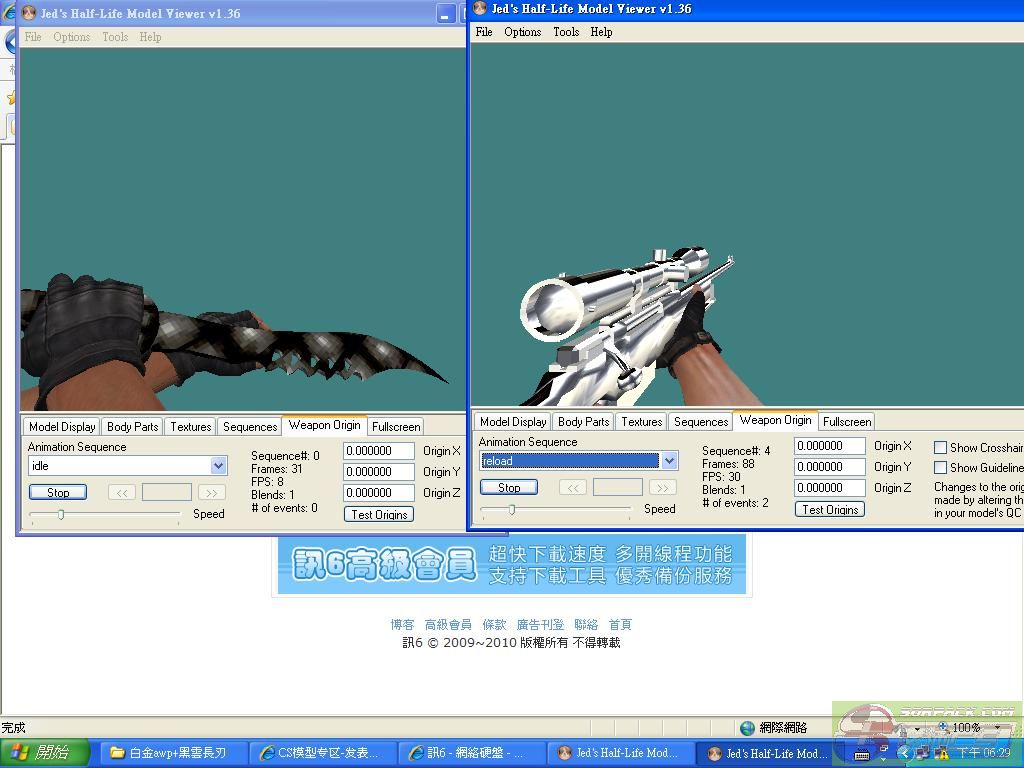1024x768 pixels.
Task: Open 白金awp+黑雲長刃 folder taskbar button
Action: (175, 753)
